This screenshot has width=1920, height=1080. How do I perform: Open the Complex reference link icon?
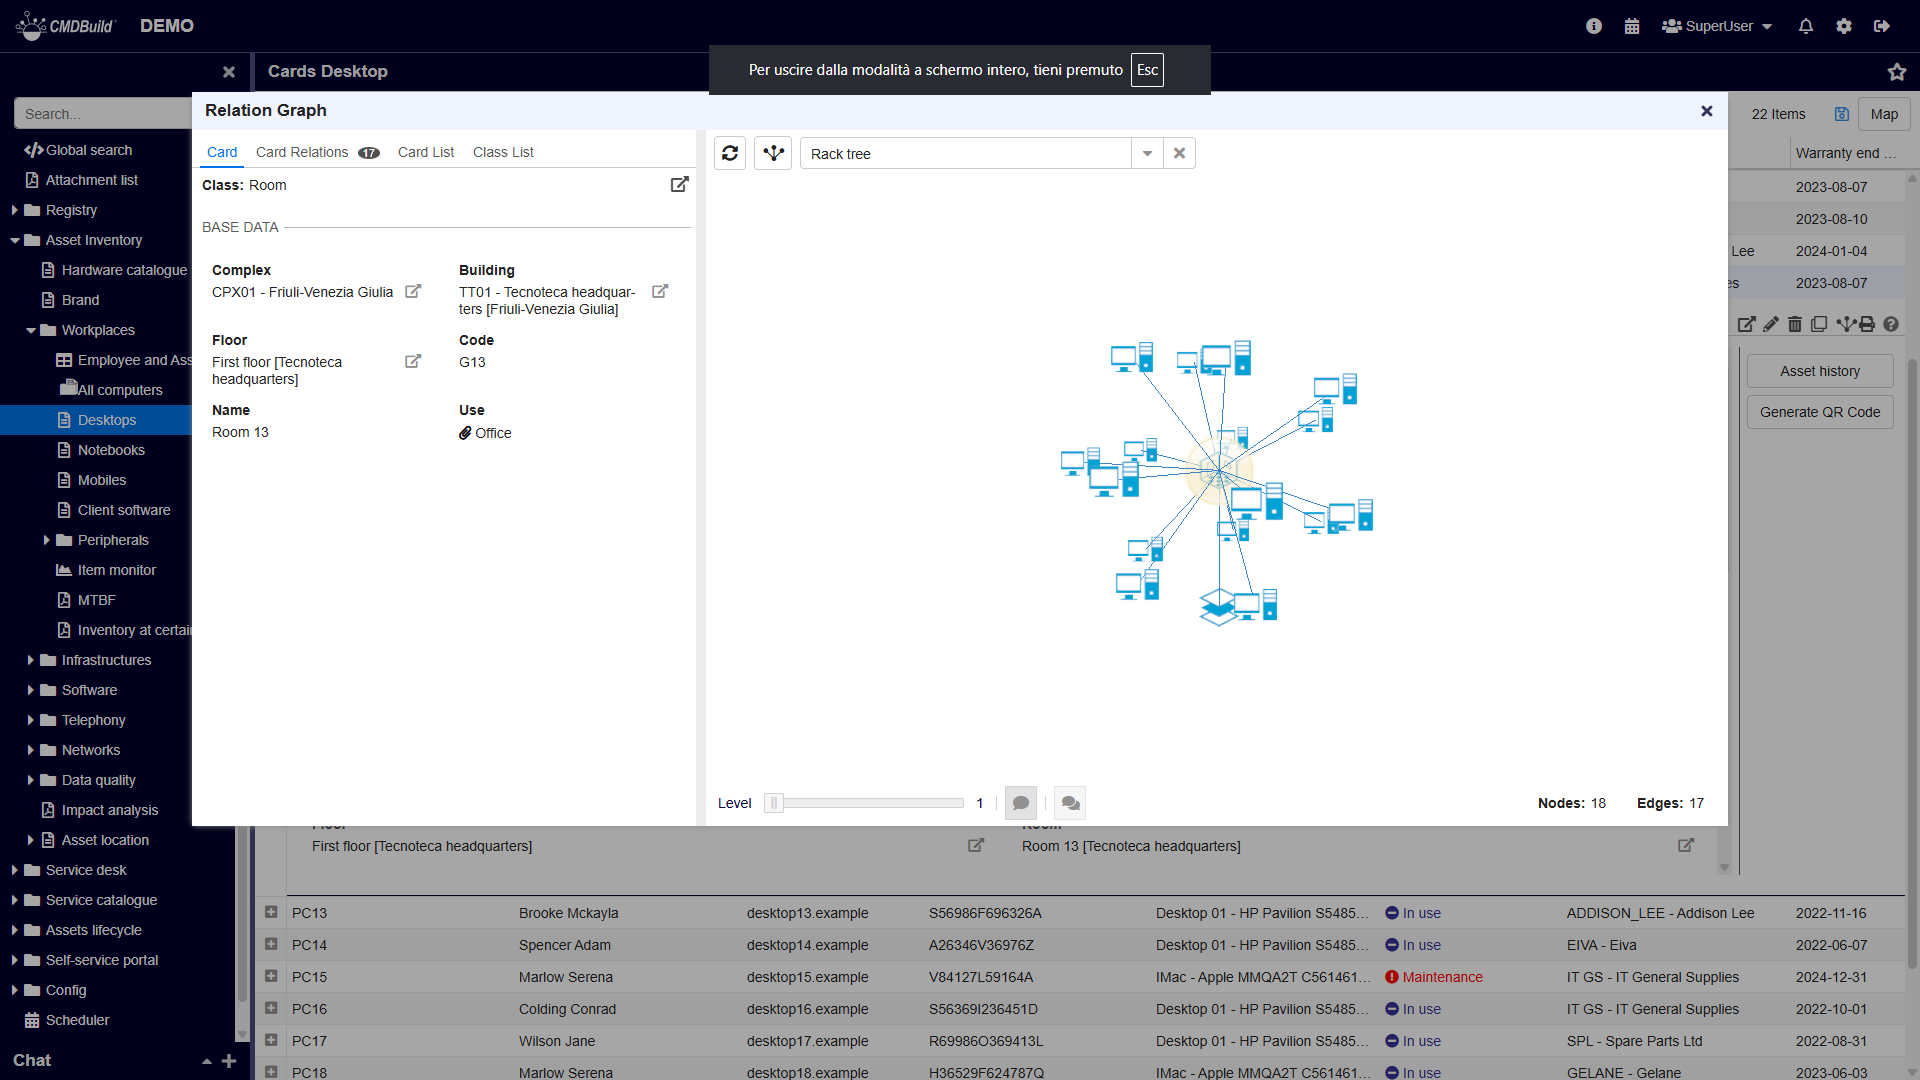413,292
